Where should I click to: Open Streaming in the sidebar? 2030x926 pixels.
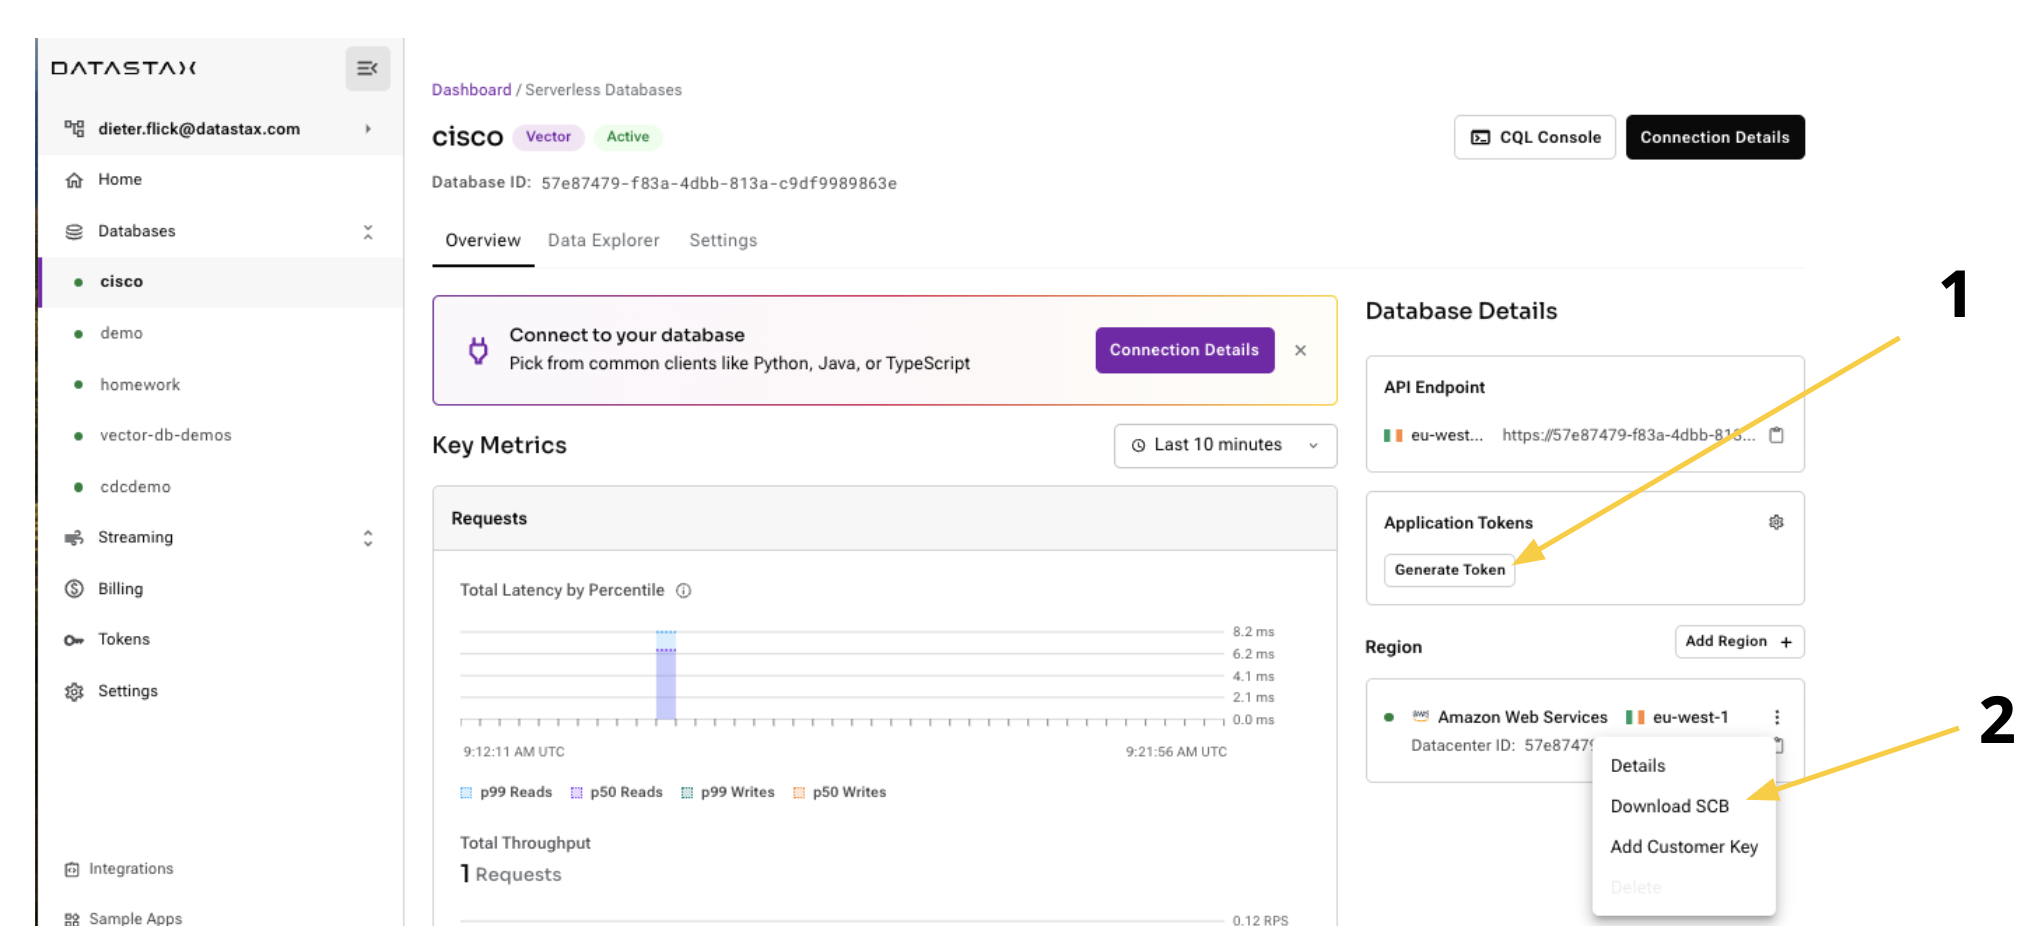coord(135,538)
